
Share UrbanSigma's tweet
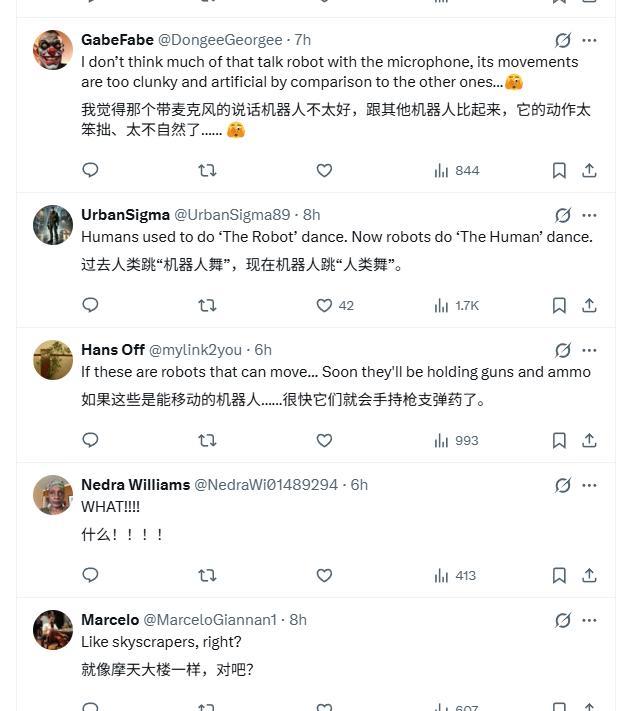(590, 305)
